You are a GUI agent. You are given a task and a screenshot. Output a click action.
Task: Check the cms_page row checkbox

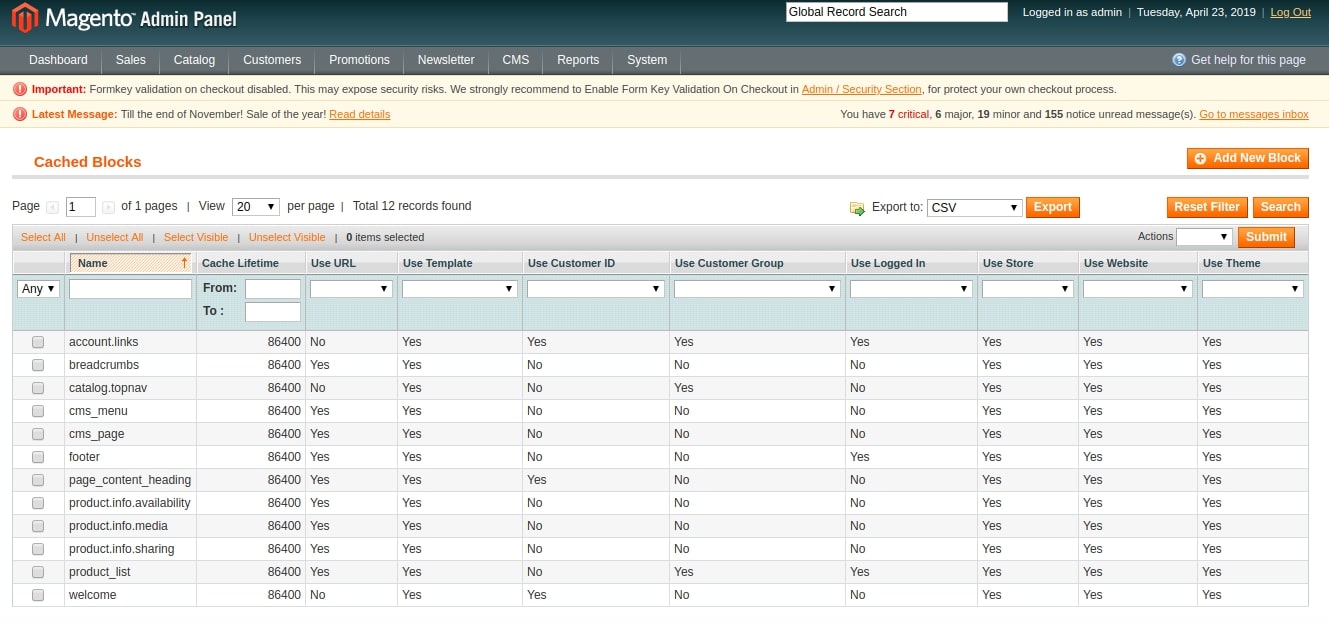pyautogui.click(x=38, y=434)
